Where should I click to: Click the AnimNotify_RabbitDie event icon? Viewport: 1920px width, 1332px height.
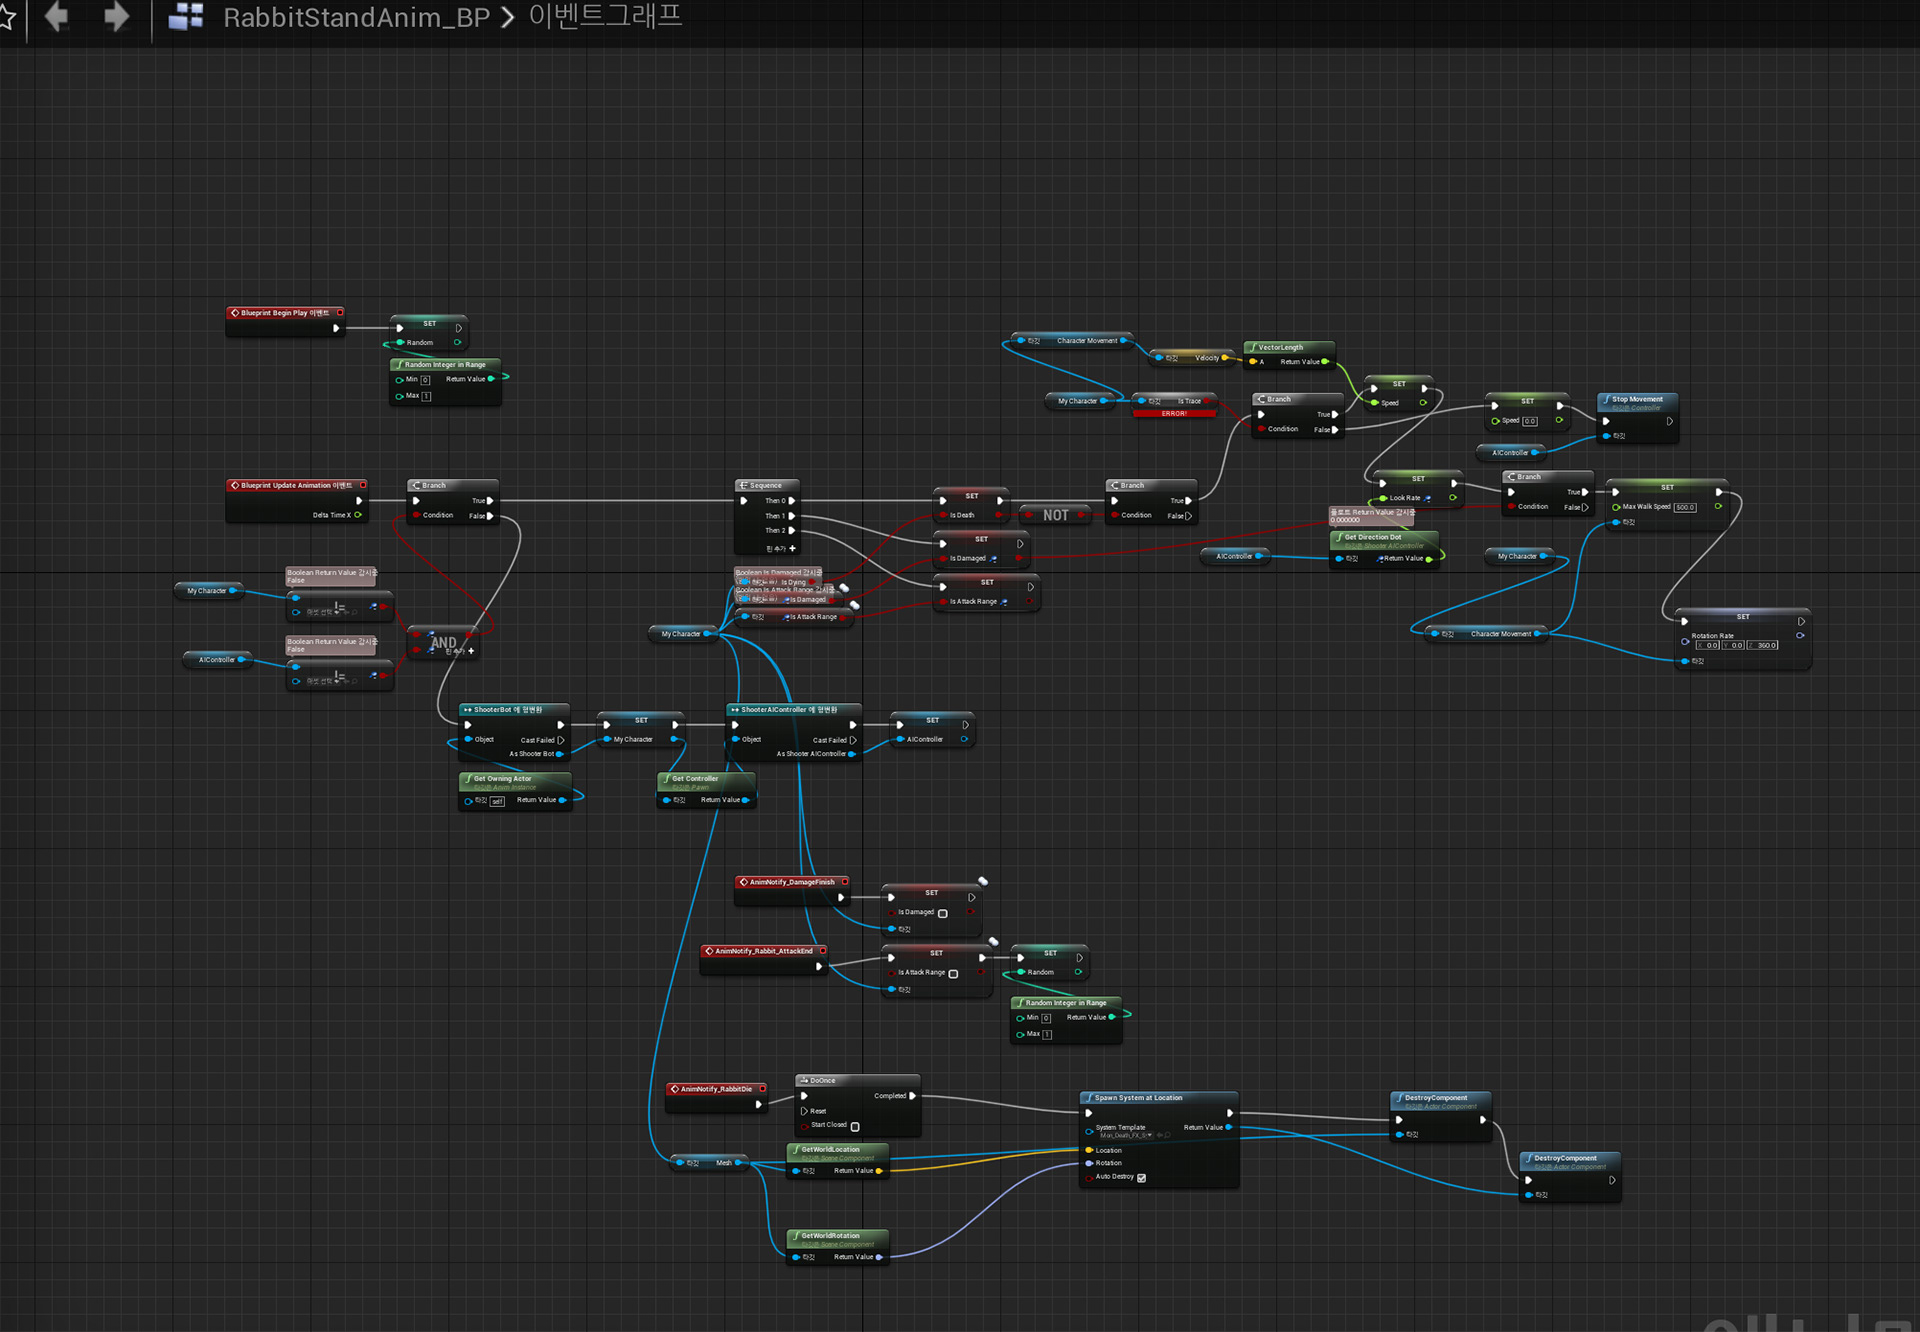[x=675, y=1089]
